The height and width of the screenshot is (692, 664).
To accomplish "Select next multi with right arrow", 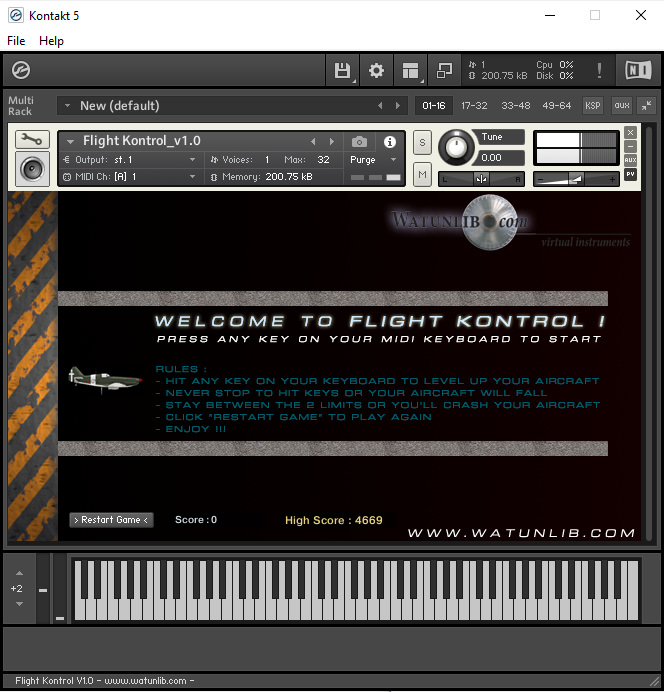I will pos(398,106).
